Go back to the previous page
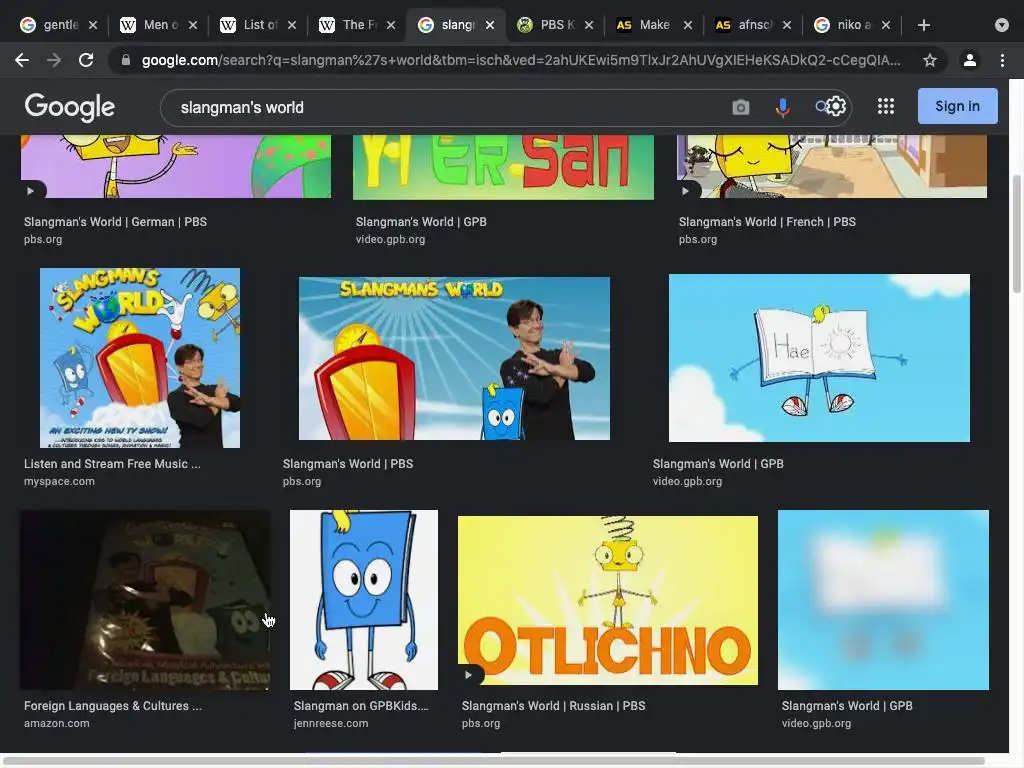The width and height of the screenshot is (1024, 768). (22, 60)
